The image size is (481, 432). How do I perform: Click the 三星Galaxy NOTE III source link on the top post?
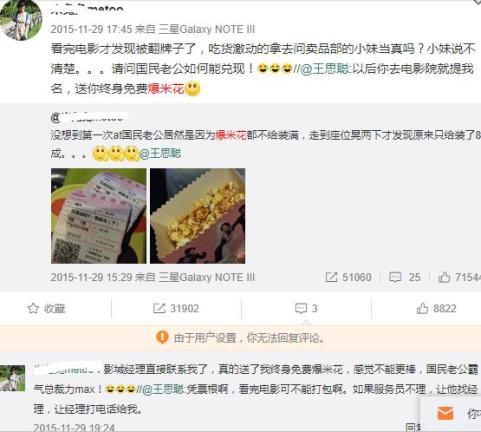(x=207, y=29)
